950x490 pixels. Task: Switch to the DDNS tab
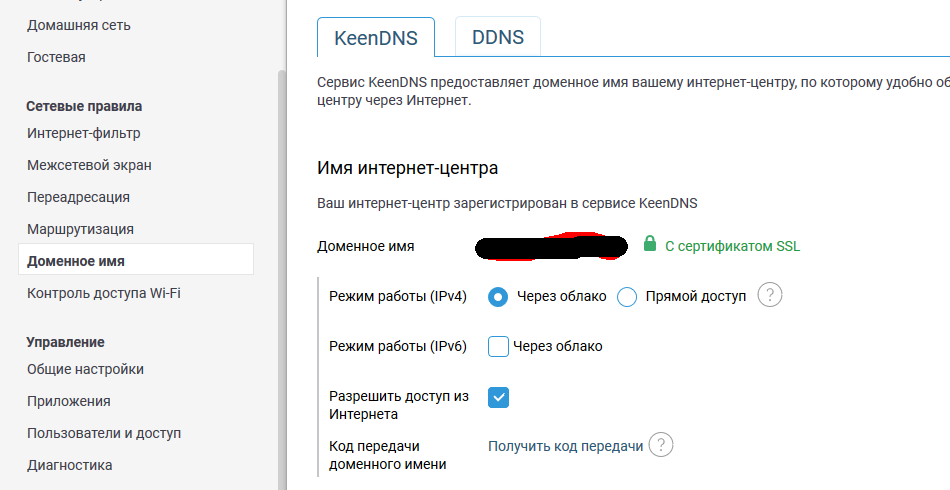(x=498, y=39)
